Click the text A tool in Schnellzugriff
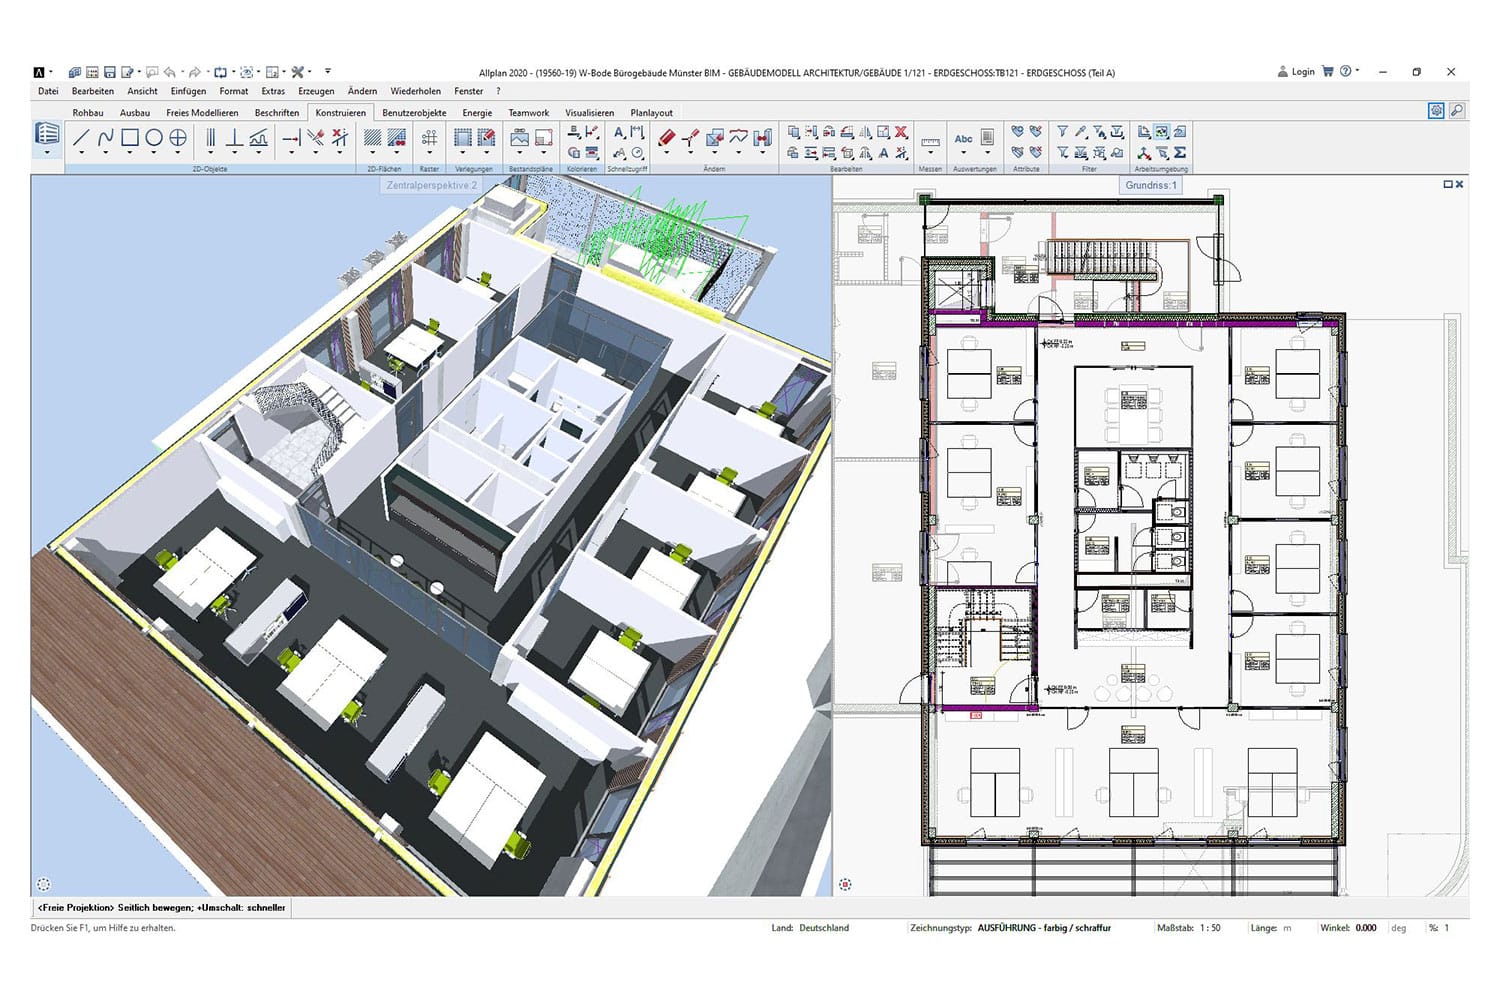 (x=619, y=132)
